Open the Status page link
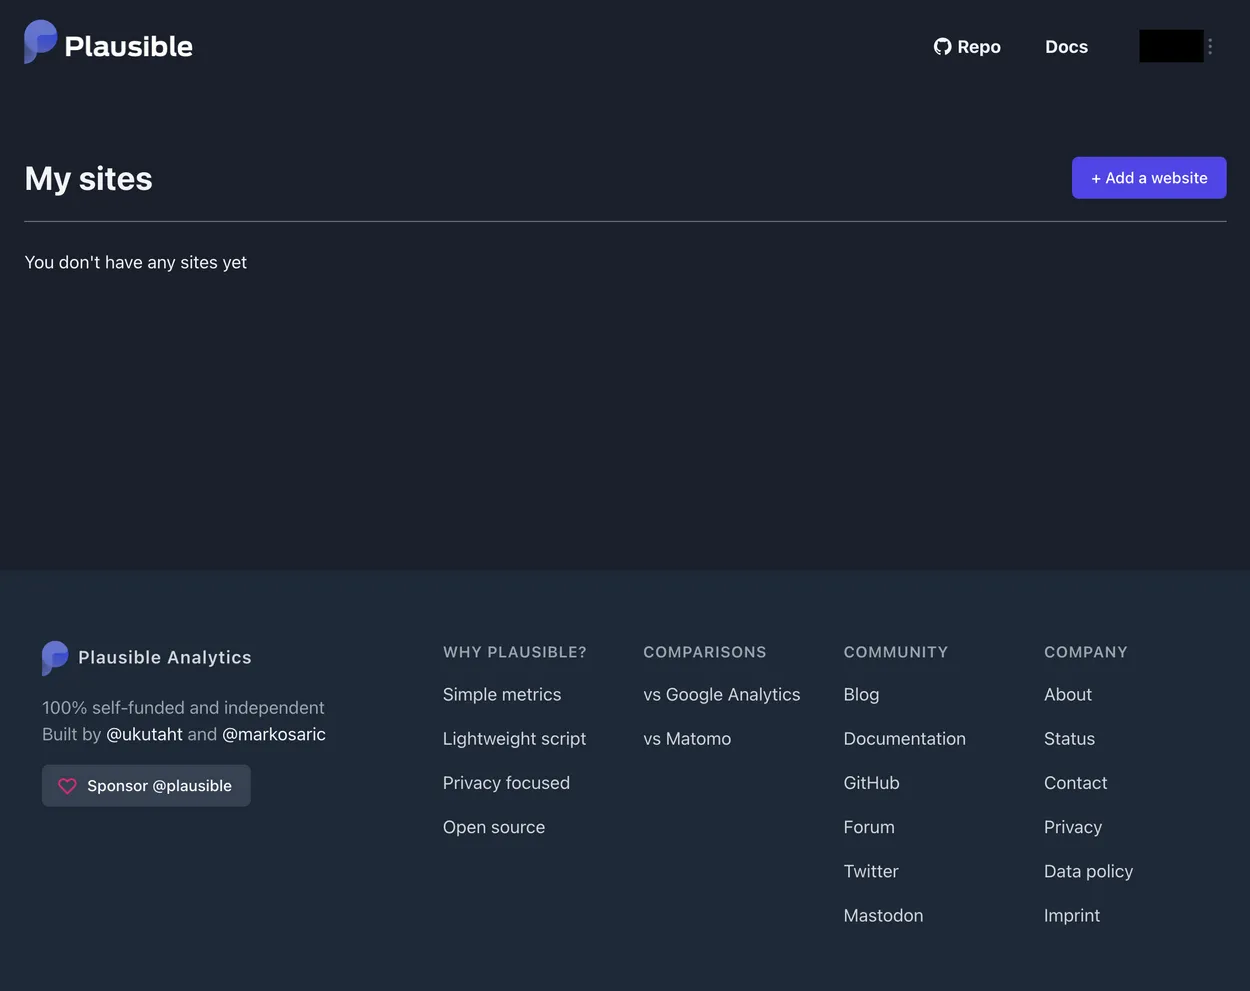This screenshot has width=1250, height=991. [x=1069, y=737]
